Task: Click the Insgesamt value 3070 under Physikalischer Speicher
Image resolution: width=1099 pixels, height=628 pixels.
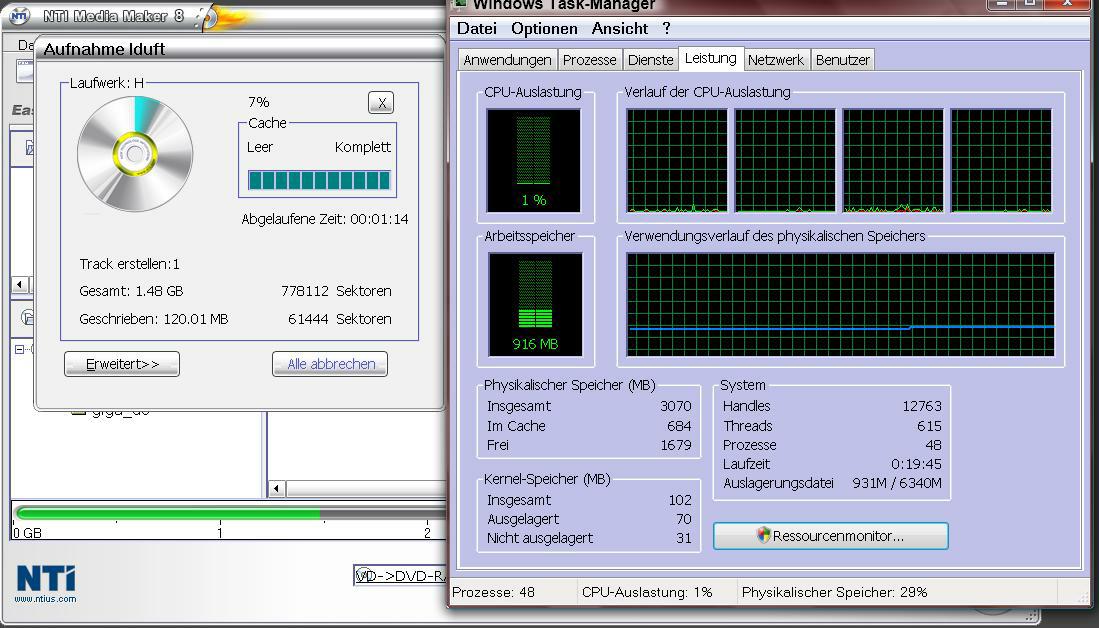Action: pyautogui.click(x=676, y=406)
